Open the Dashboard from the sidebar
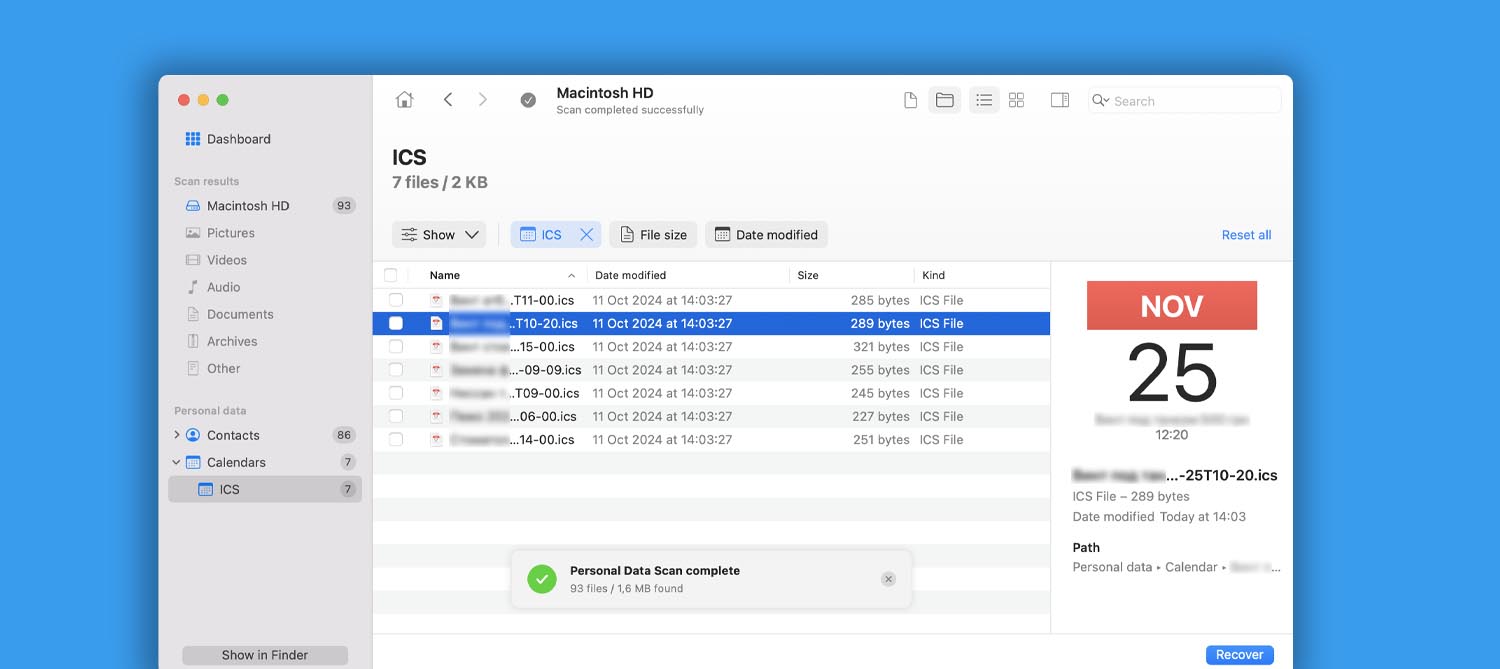Image resolution: width=1500 pixels, height=669 pixels. pyautogui.click(x=239, y=139)
